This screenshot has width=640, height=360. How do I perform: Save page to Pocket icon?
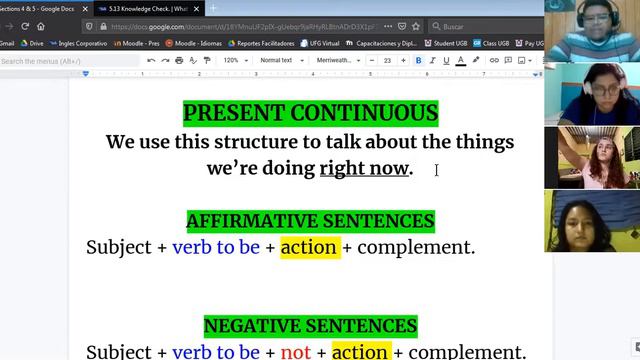[402, 27]
